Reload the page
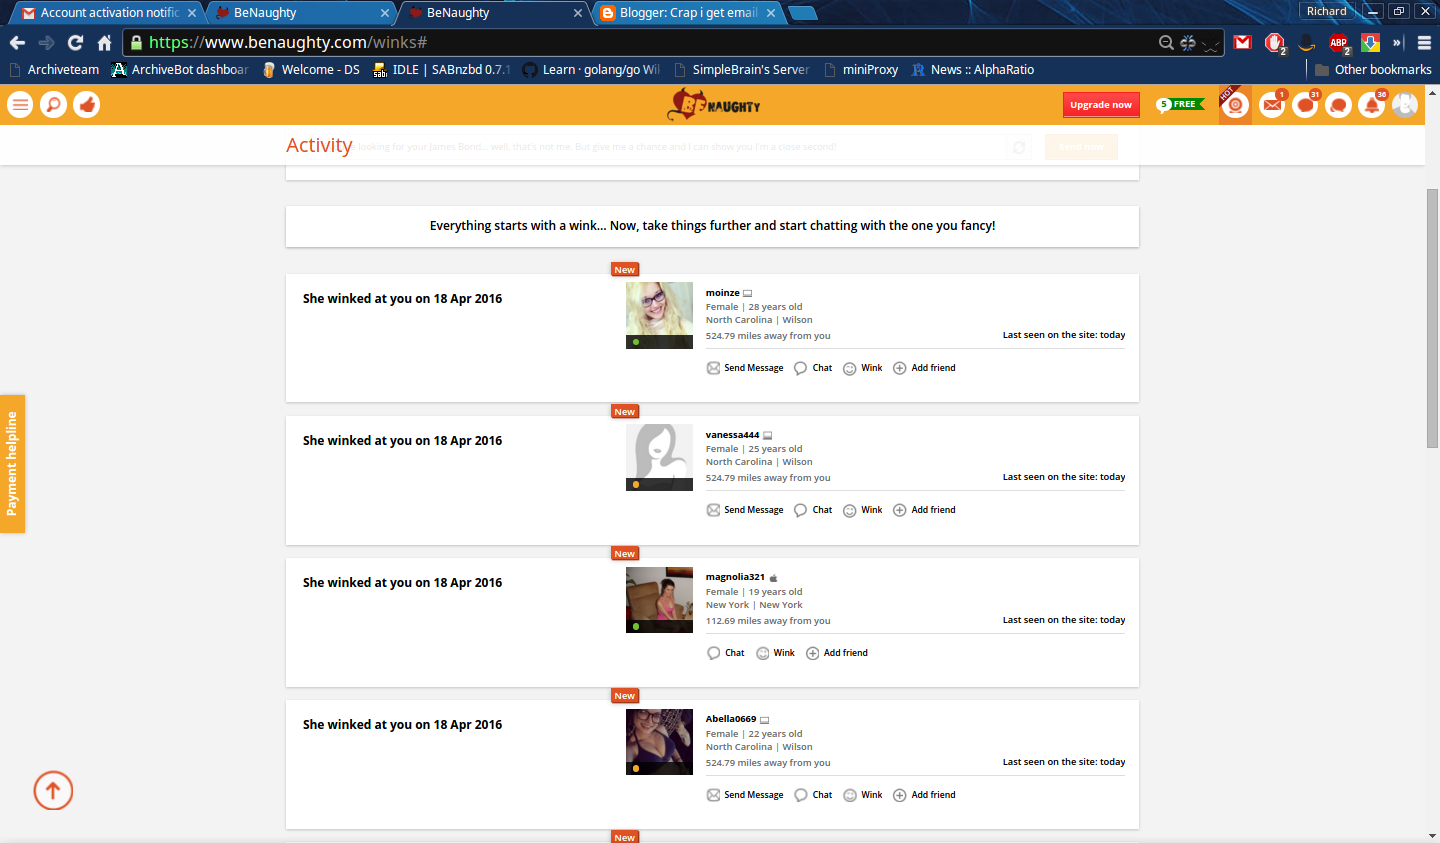 75,42
